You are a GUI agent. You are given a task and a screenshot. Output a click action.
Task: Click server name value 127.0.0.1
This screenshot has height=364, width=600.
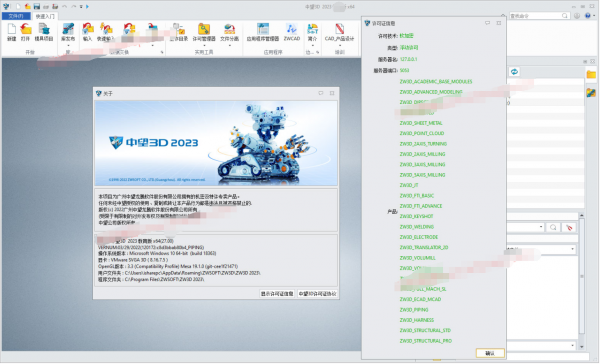[409, 59]
